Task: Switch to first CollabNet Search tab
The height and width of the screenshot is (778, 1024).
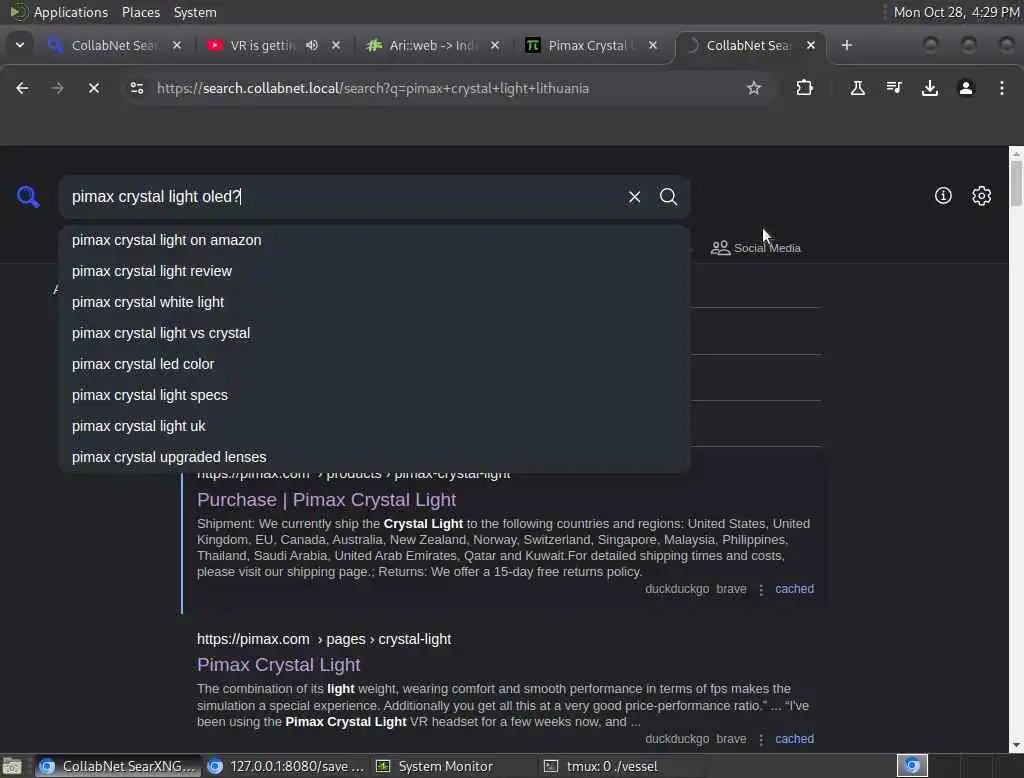Action: (x=112, y=45)
